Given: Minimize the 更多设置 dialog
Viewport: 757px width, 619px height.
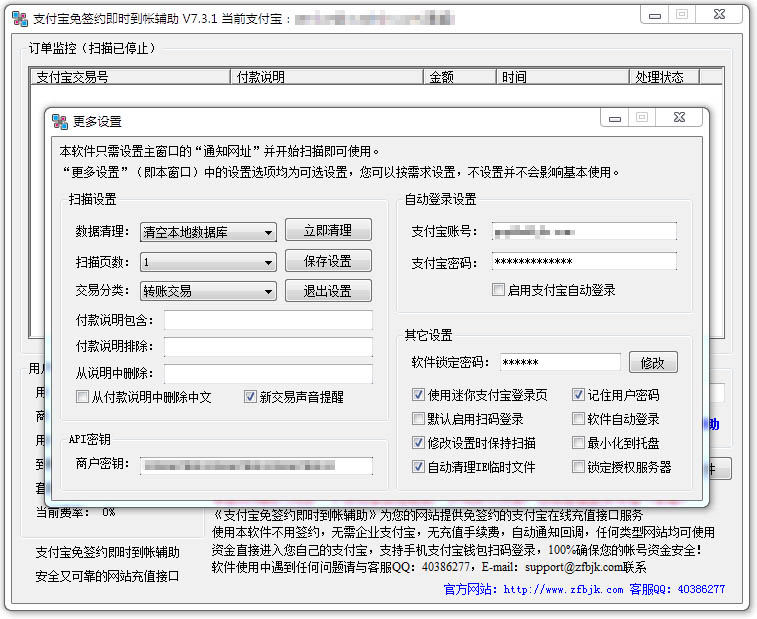Looking at the screenshot, I should coord(615,117).
